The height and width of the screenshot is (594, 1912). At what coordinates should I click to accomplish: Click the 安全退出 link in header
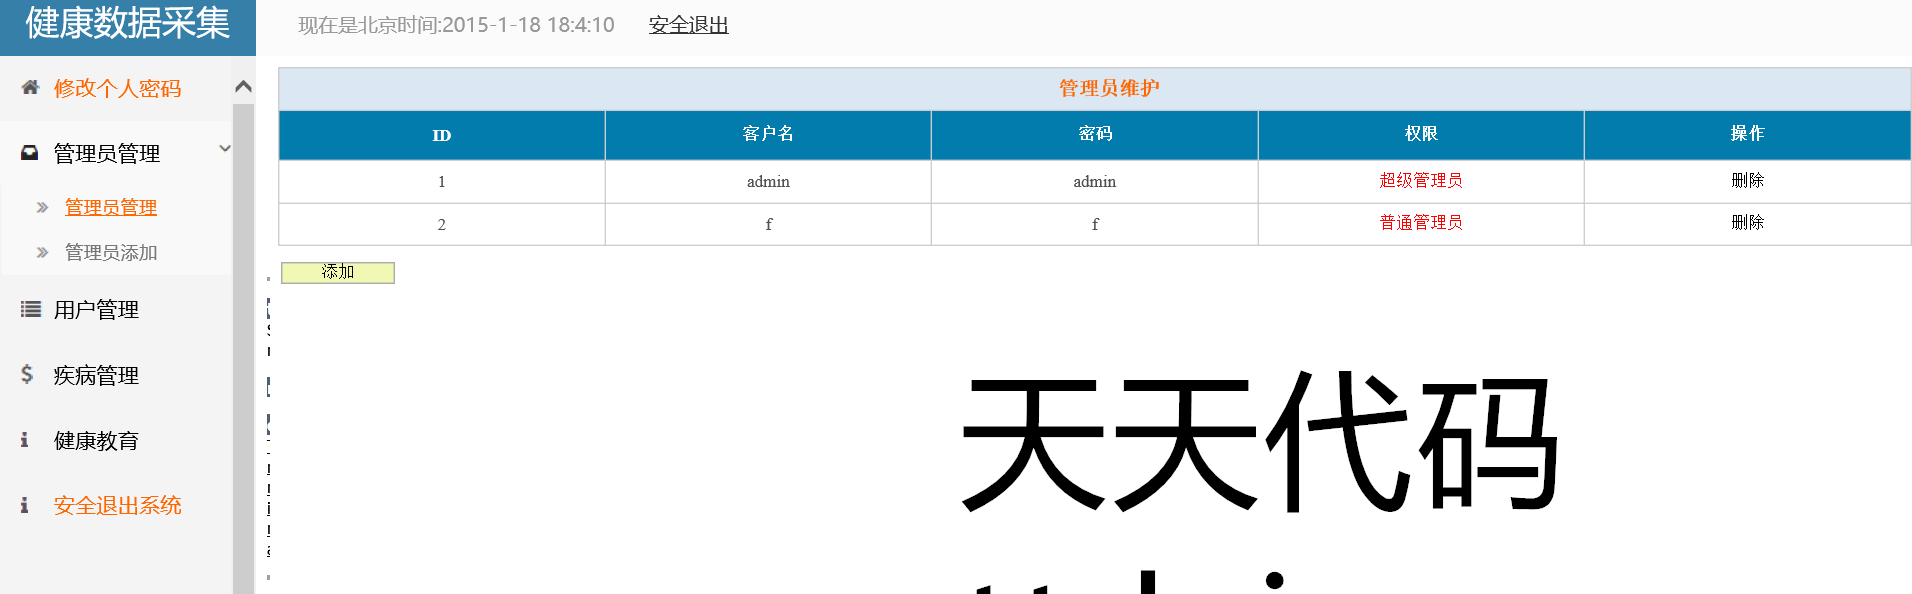point(688,25)
